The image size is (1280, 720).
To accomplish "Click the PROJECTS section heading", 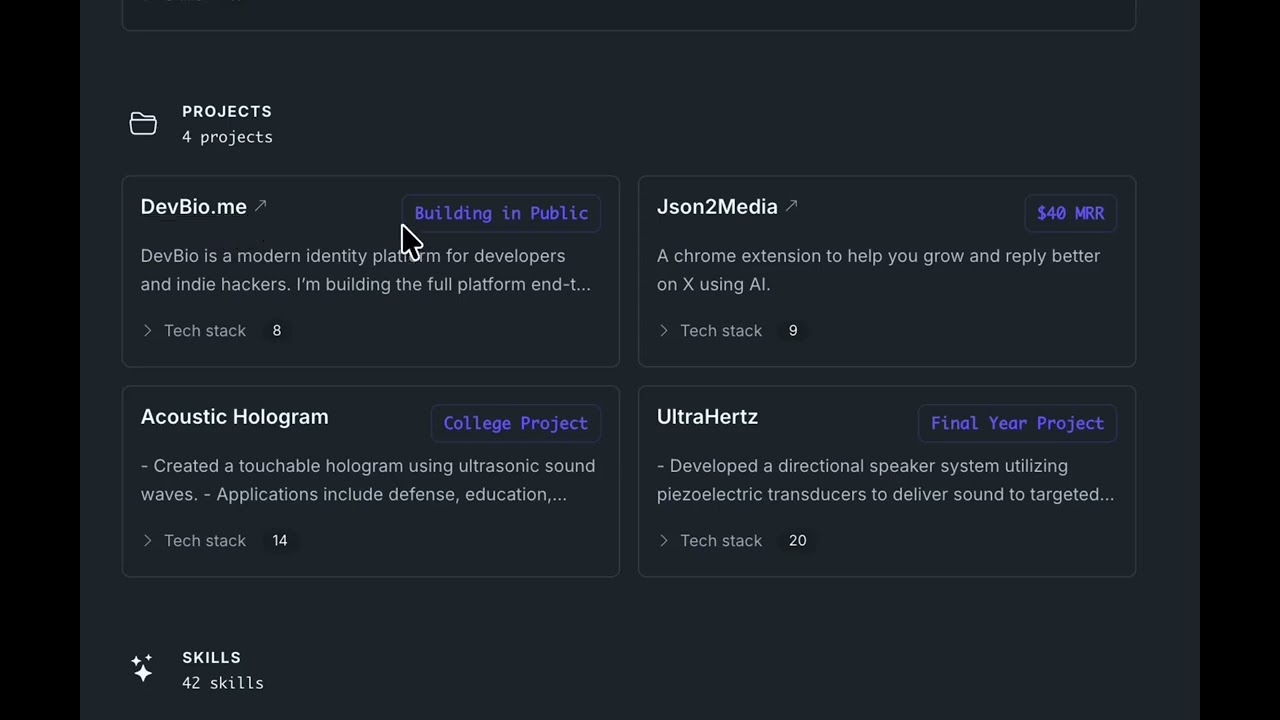I will point(227,111).
